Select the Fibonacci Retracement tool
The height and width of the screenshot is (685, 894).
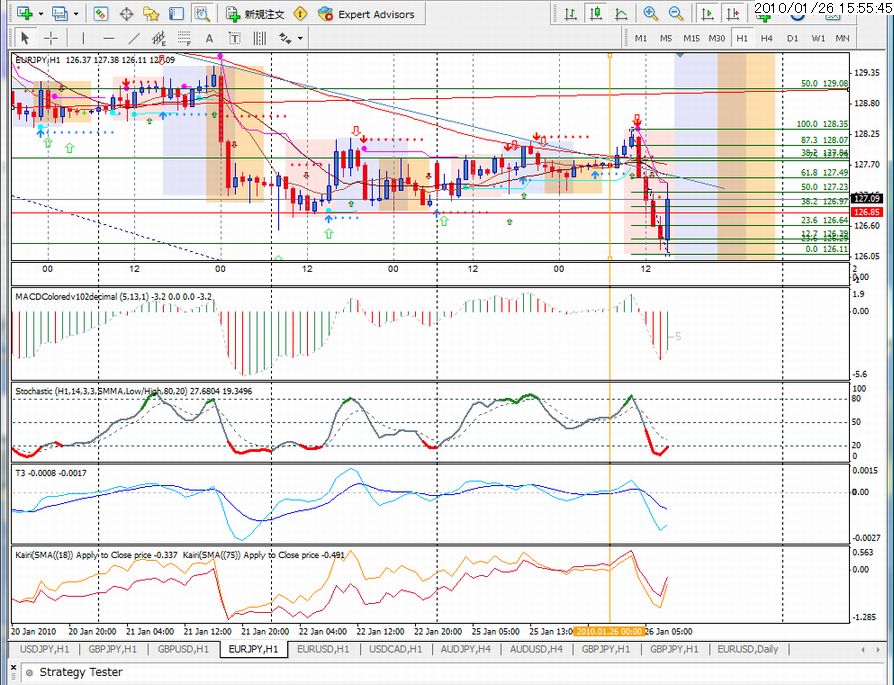coord(184,38)
